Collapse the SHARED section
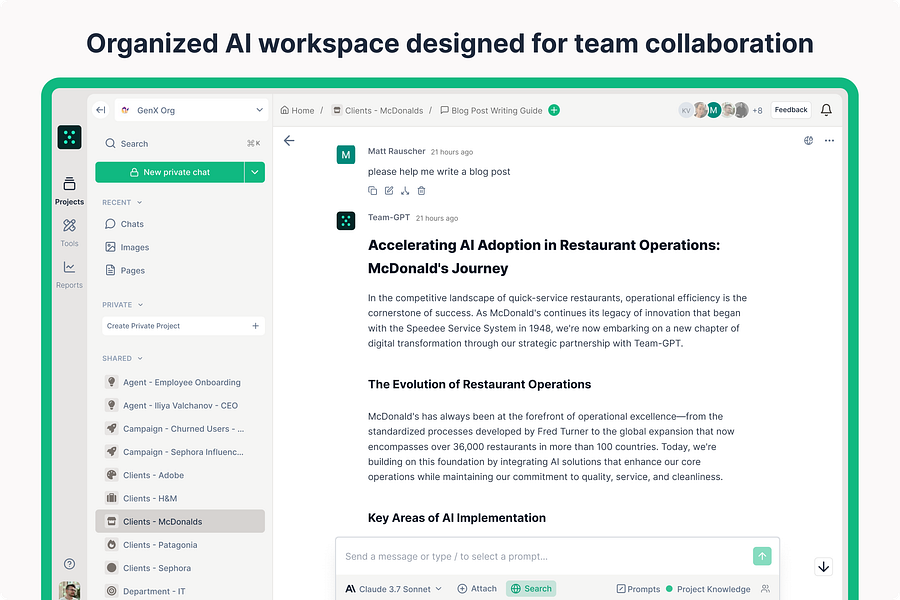This screenshot has width=900, height=600. pyautogui.click(x=122, y=358)
